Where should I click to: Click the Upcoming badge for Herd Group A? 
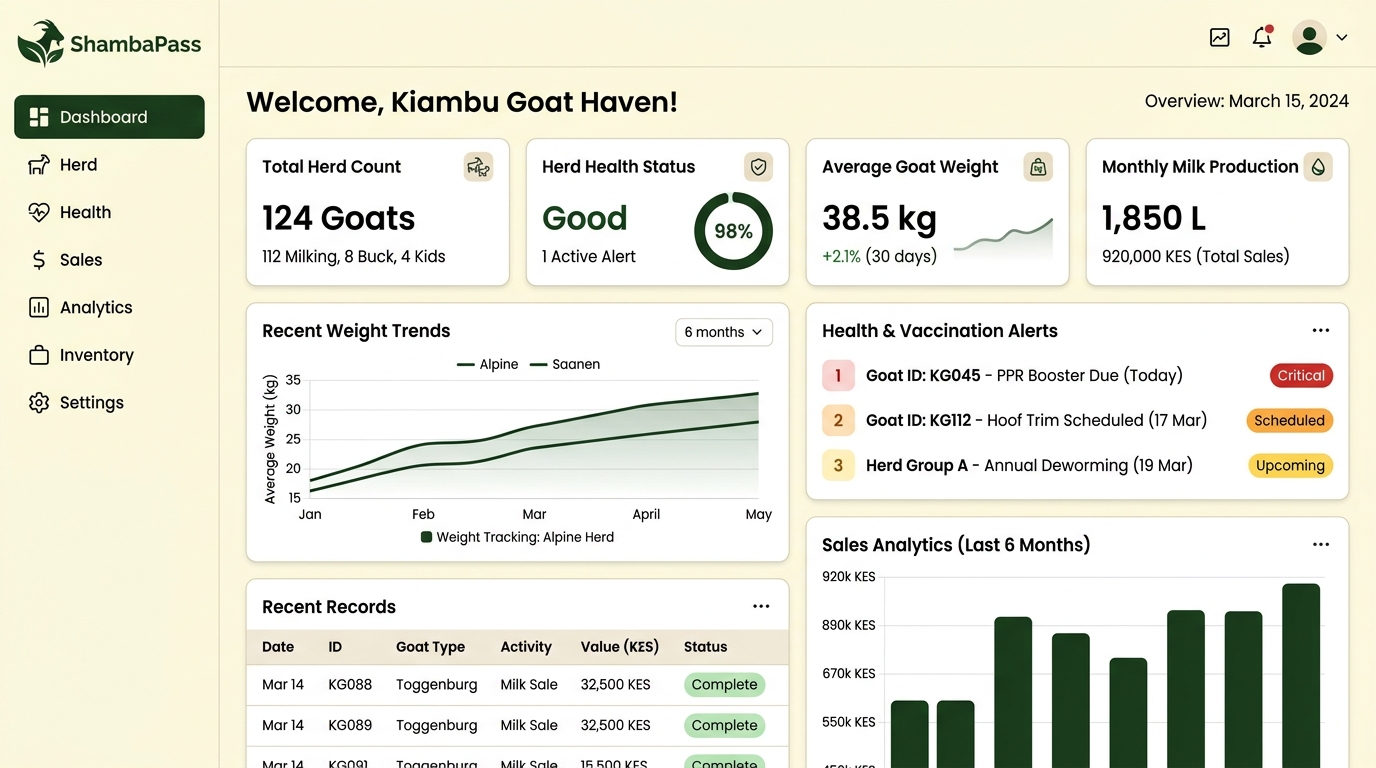(x=1290, y=466)
